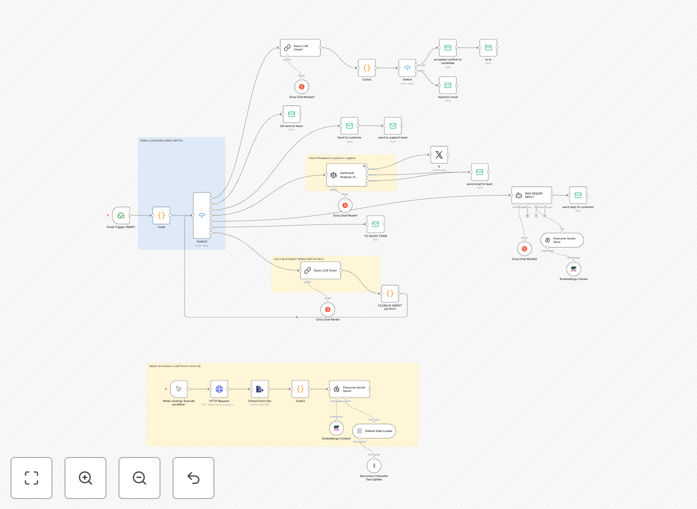Viewport: 697px width, 509px height.
Task: Open the Code2 node
Action: coord(367,68)
